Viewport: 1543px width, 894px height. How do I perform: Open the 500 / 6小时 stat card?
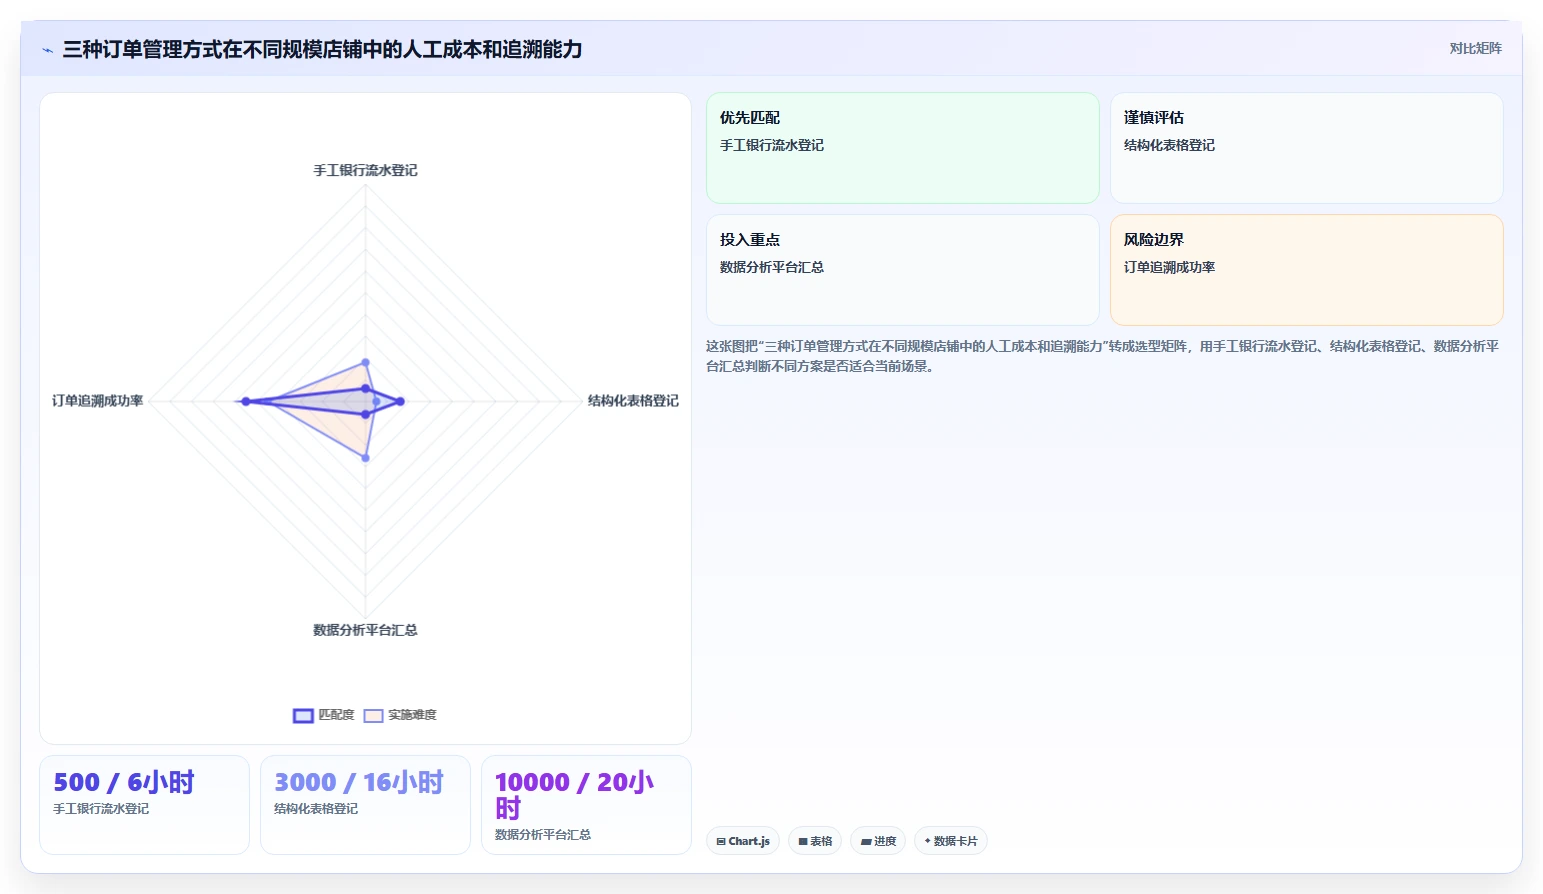click(144, 805)
